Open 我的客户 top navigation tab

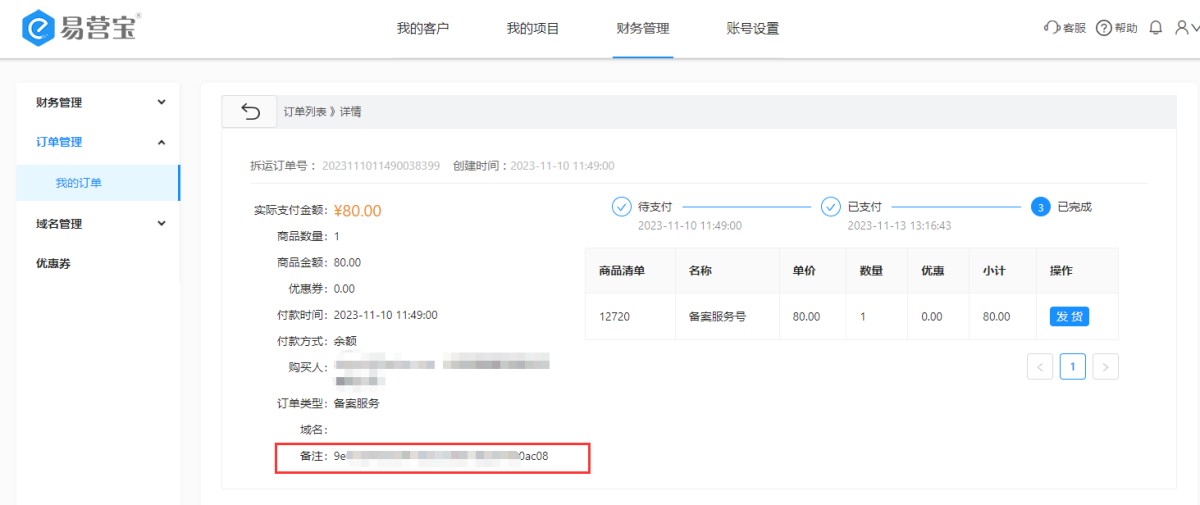423,28
